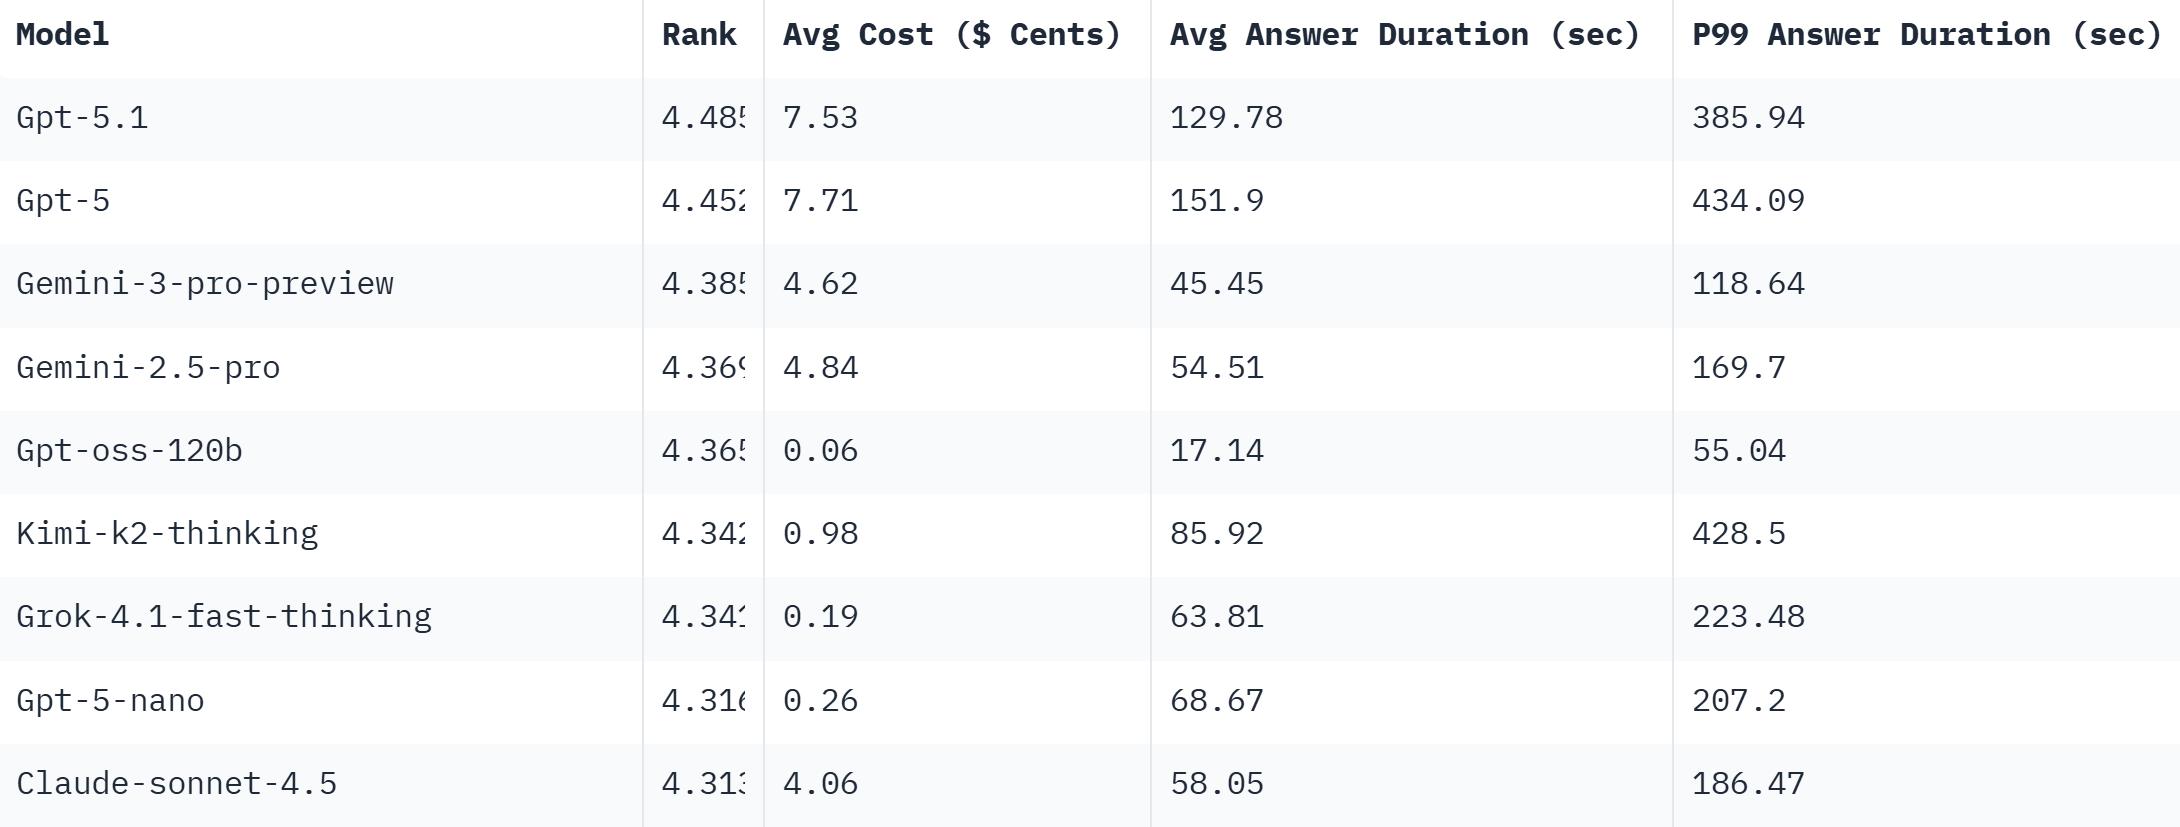Click the 45.45 average duration cell

pyautogui.click(x=1216, y=284)
